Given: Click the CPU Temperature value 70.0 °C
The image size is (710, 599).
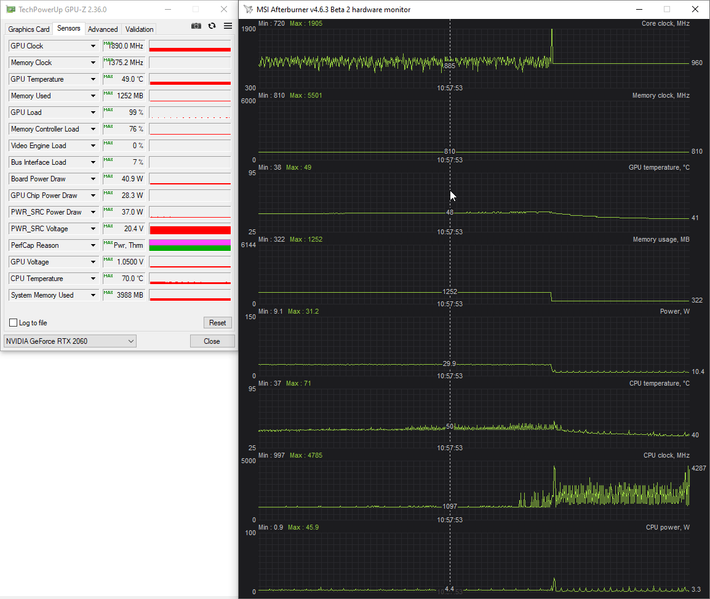Looking at the screenshot, I should [124, 278].
